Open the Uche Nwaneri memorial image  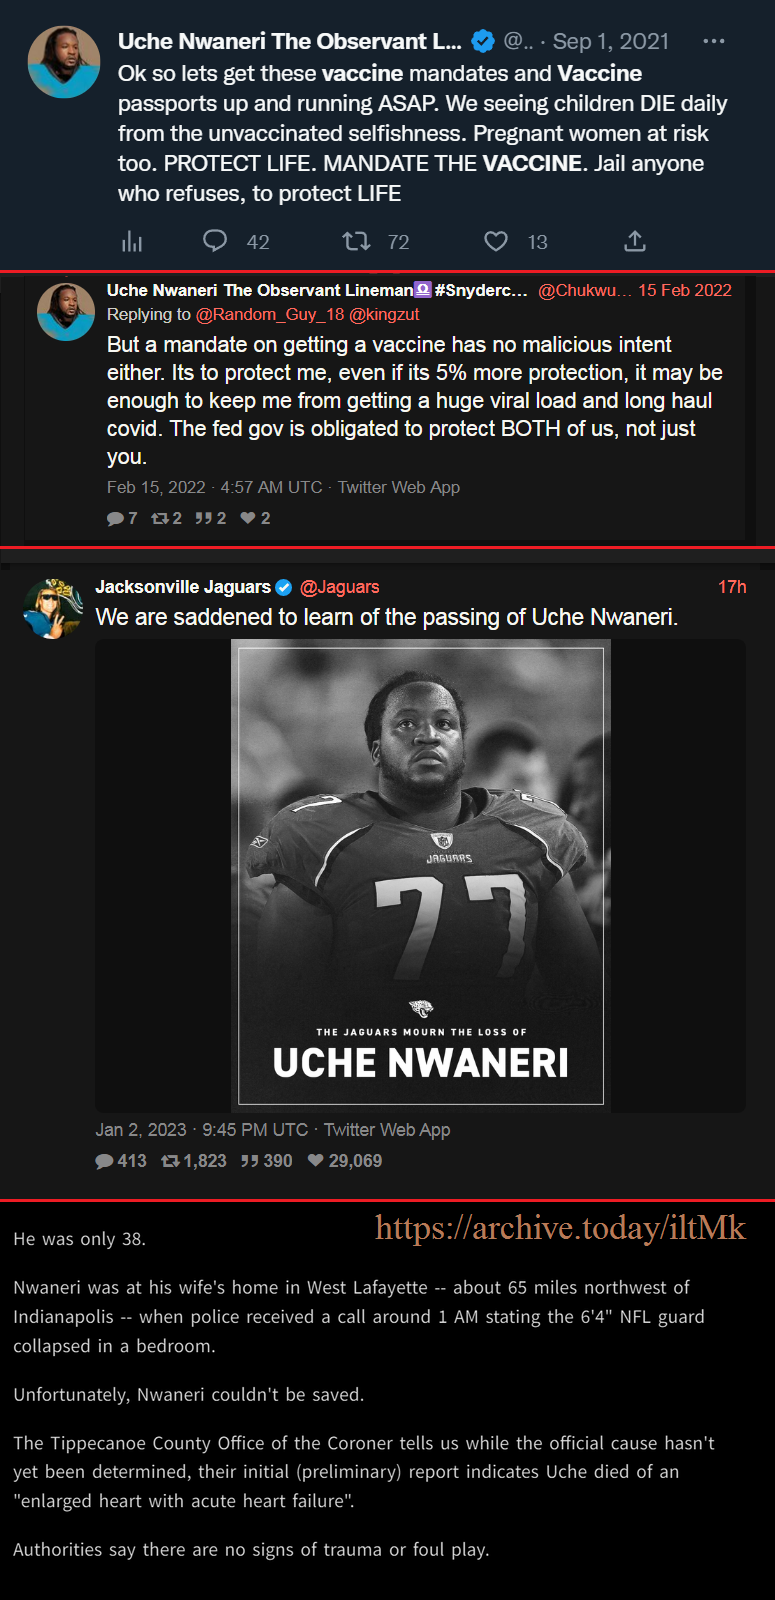(x=421, y=876)
